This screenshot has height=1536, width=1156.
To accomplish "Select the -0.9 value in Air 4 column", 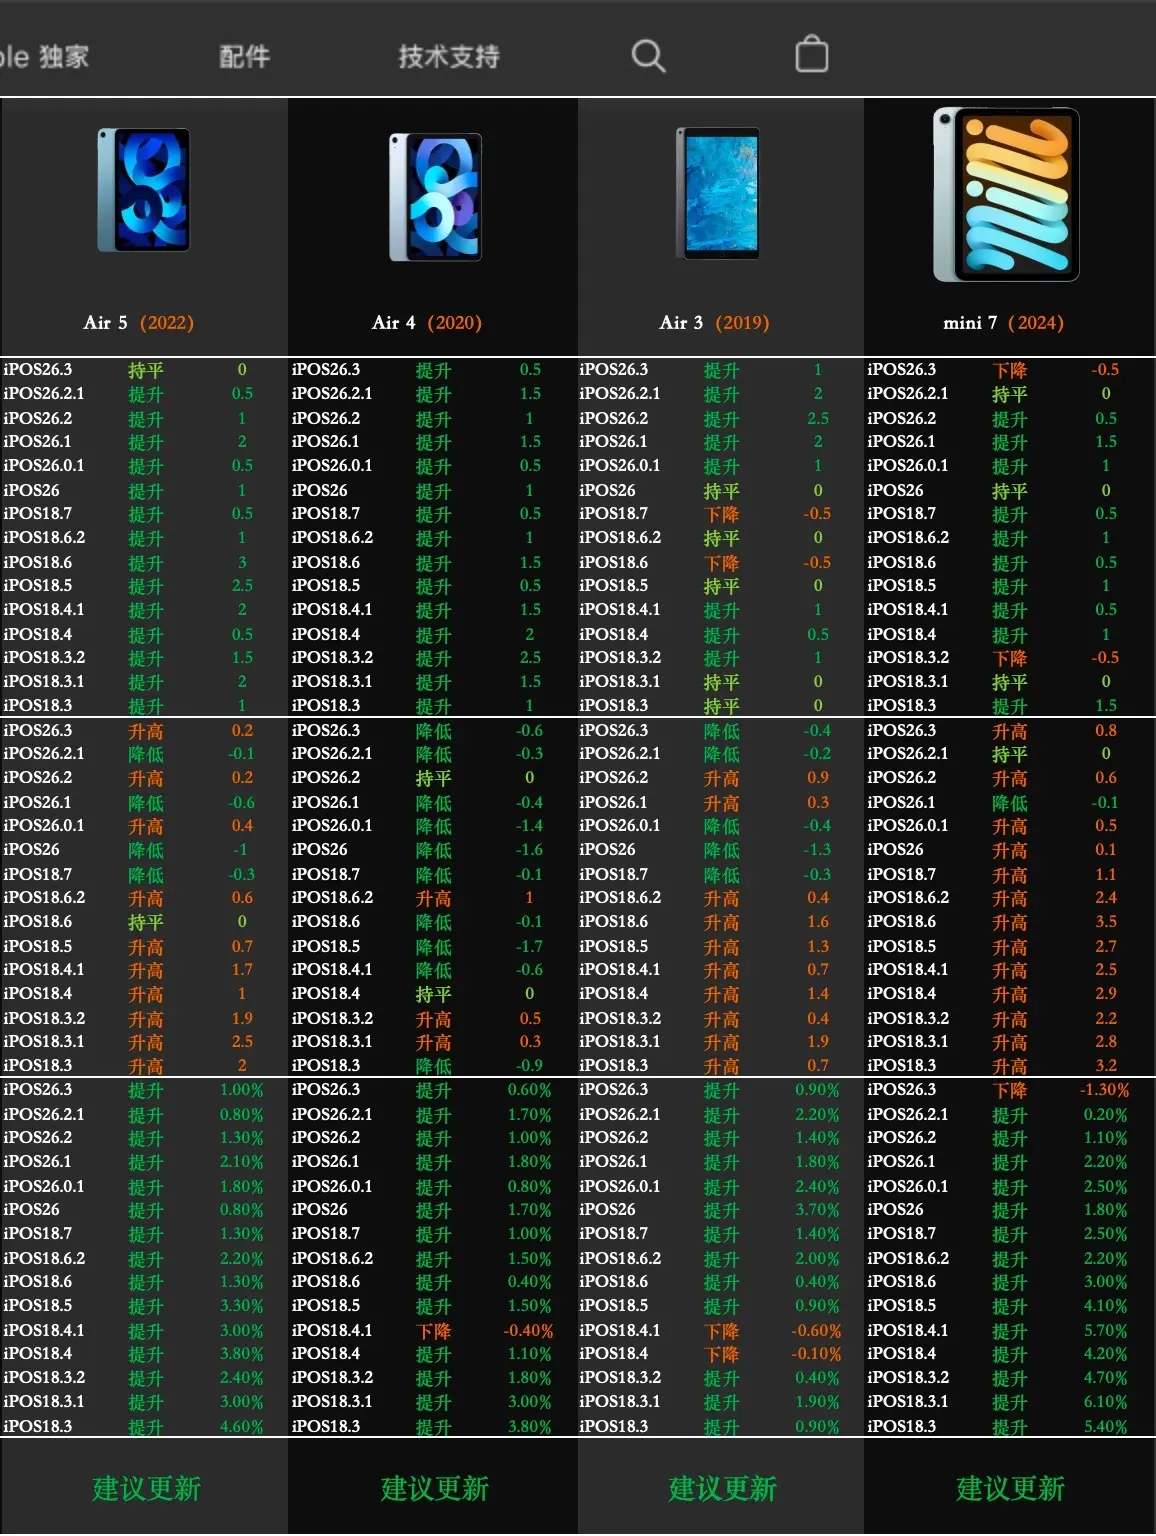I will click(x=530, y=1065).
